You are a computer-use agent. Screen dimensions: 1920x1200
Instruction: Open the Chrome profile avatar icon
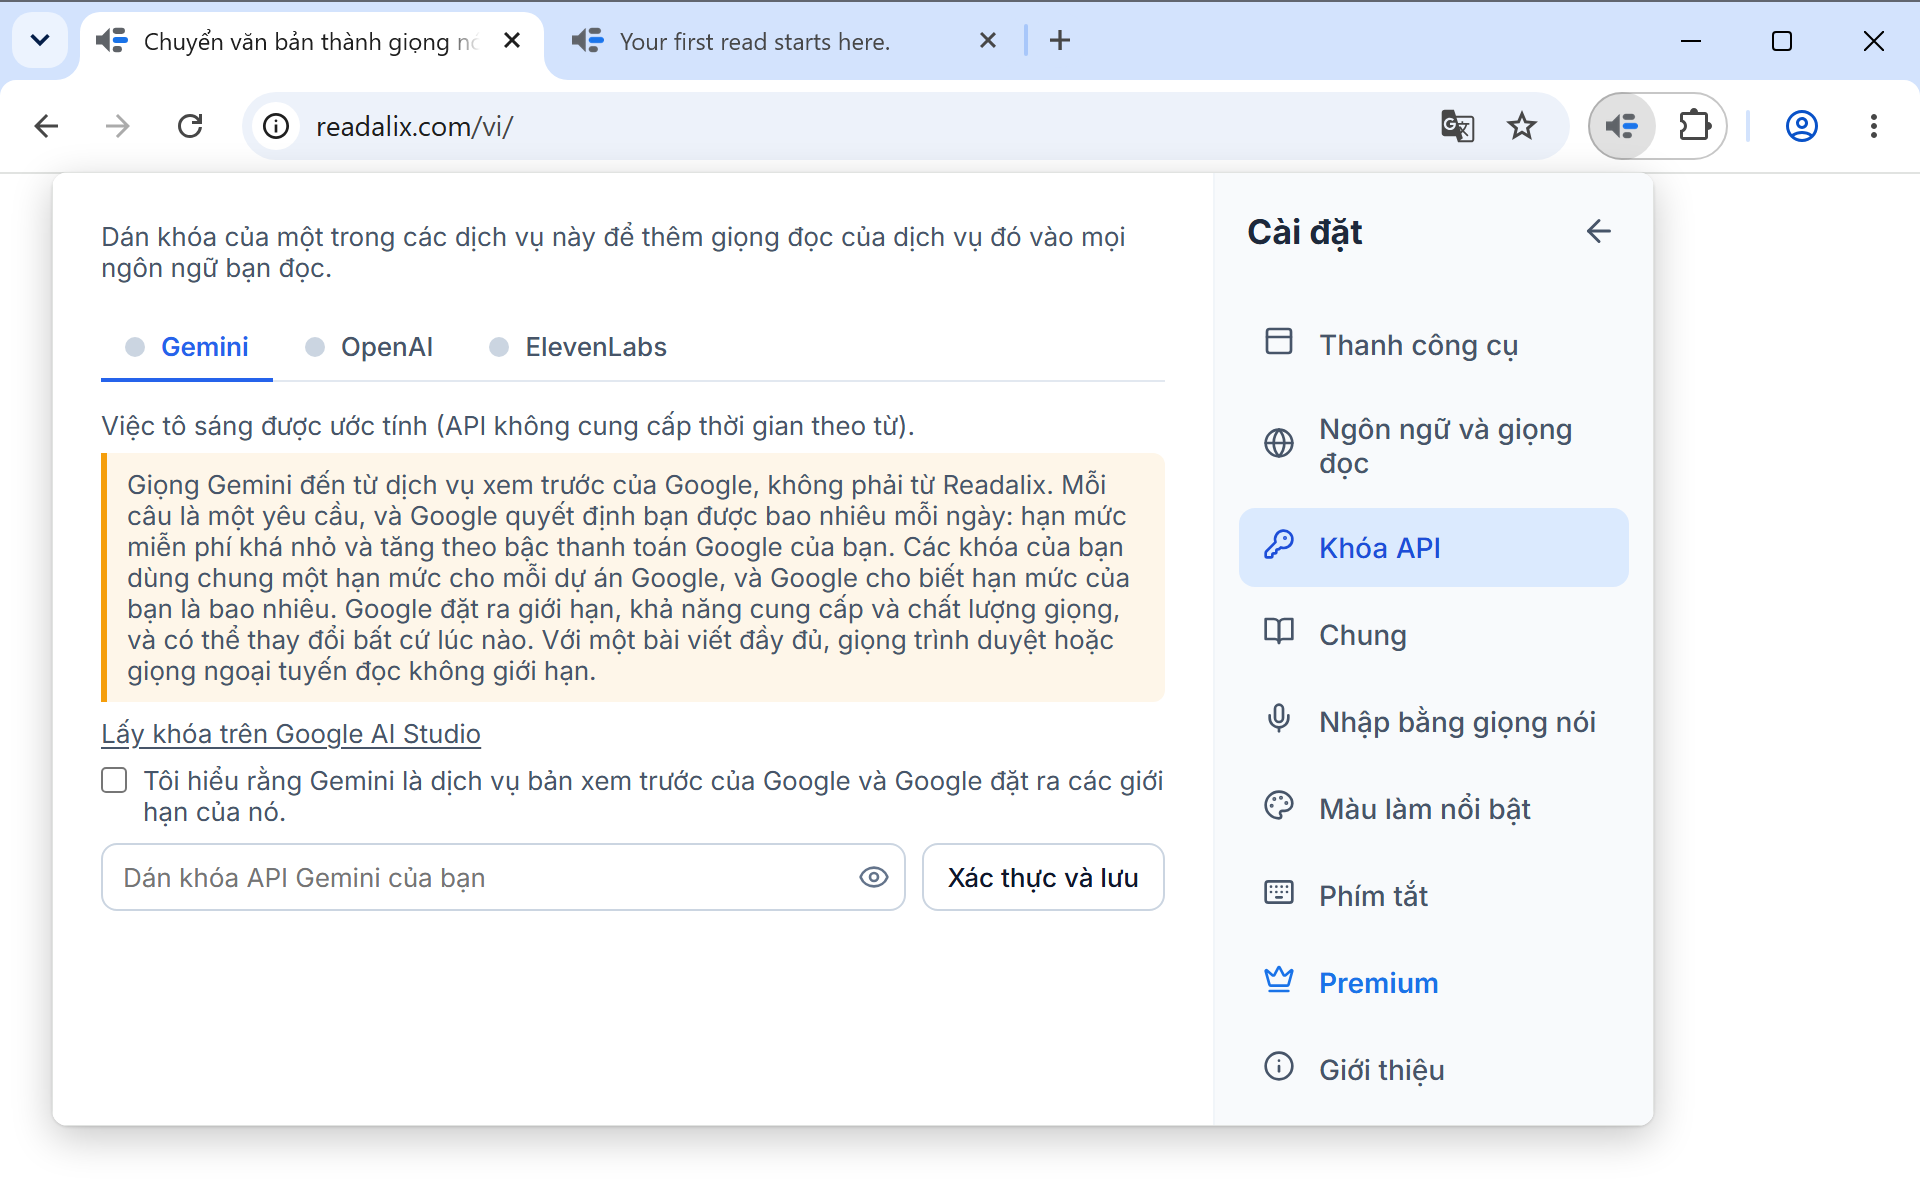click(x=1802, y=126)
